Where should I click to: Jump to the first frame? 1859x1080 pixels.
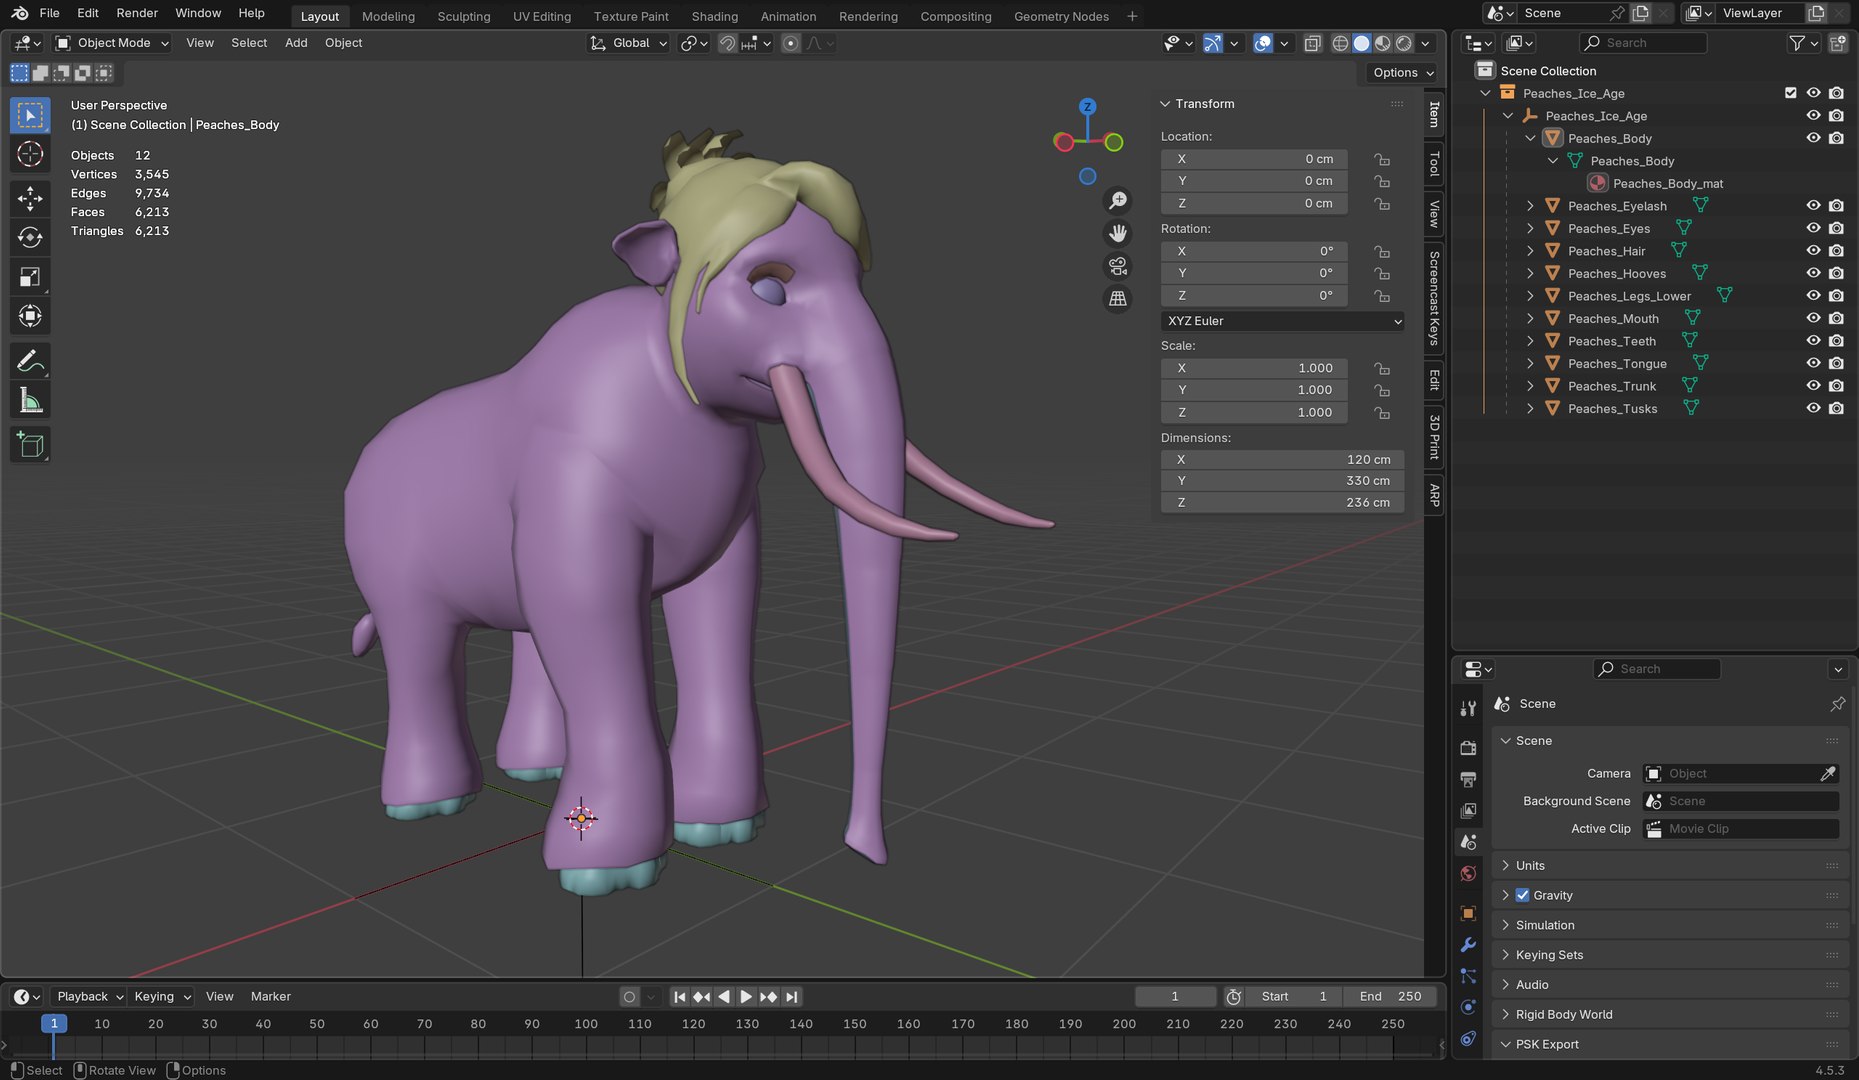(x=680, y=996)
